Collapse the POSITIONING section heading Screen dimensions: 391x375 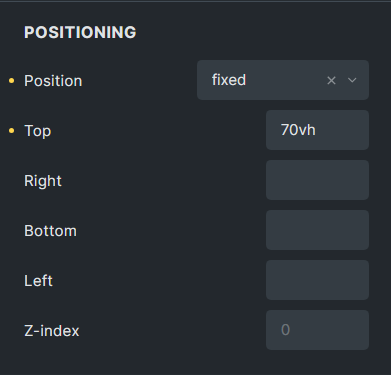click(80, 32)
